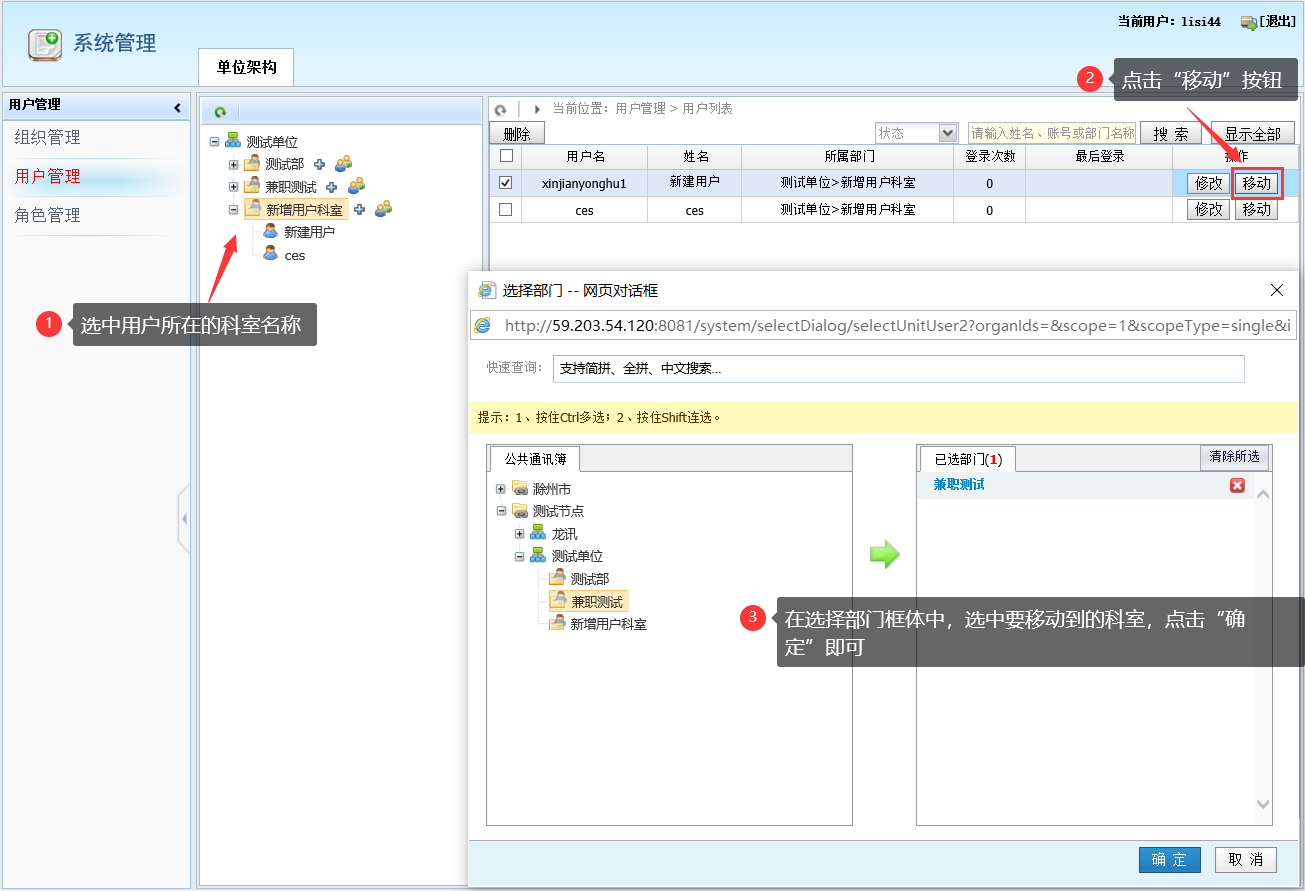This screenshot has width=1305, height=891.
Task: Click the user-group icon next to 兼职测试
Action: 356,186
